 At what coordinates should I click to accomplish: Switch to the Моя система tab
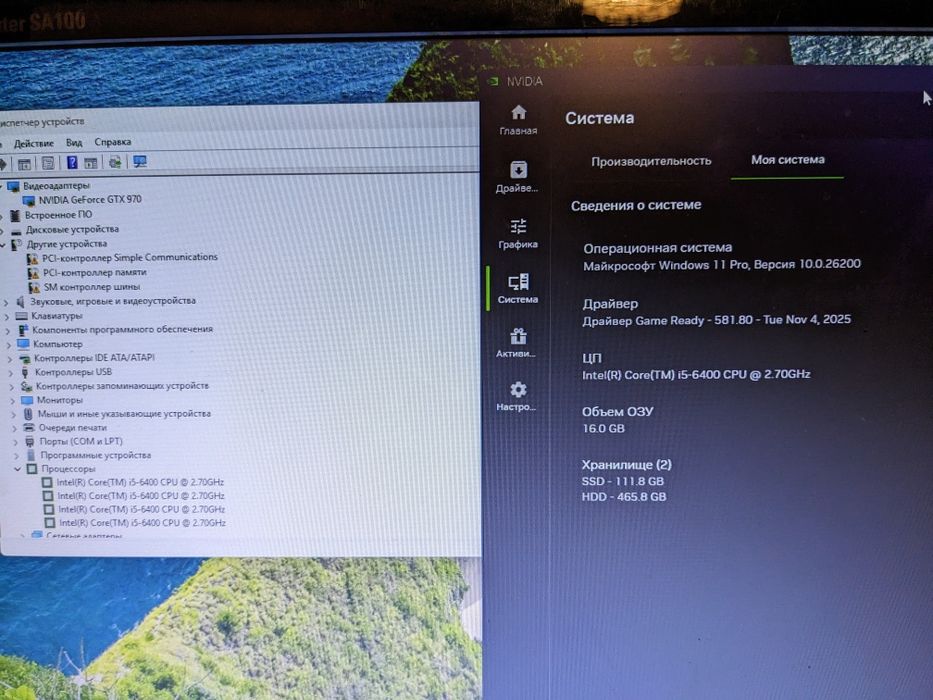[x=788, y=160]
